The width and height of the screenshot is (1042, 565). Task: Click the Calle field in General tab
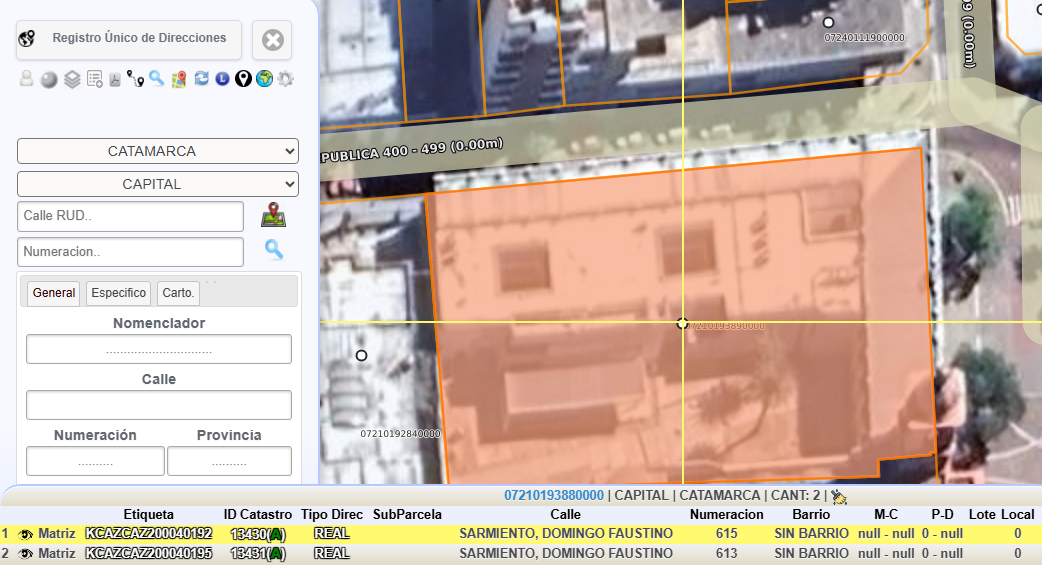pyautogui.click(x=159, y=405)
